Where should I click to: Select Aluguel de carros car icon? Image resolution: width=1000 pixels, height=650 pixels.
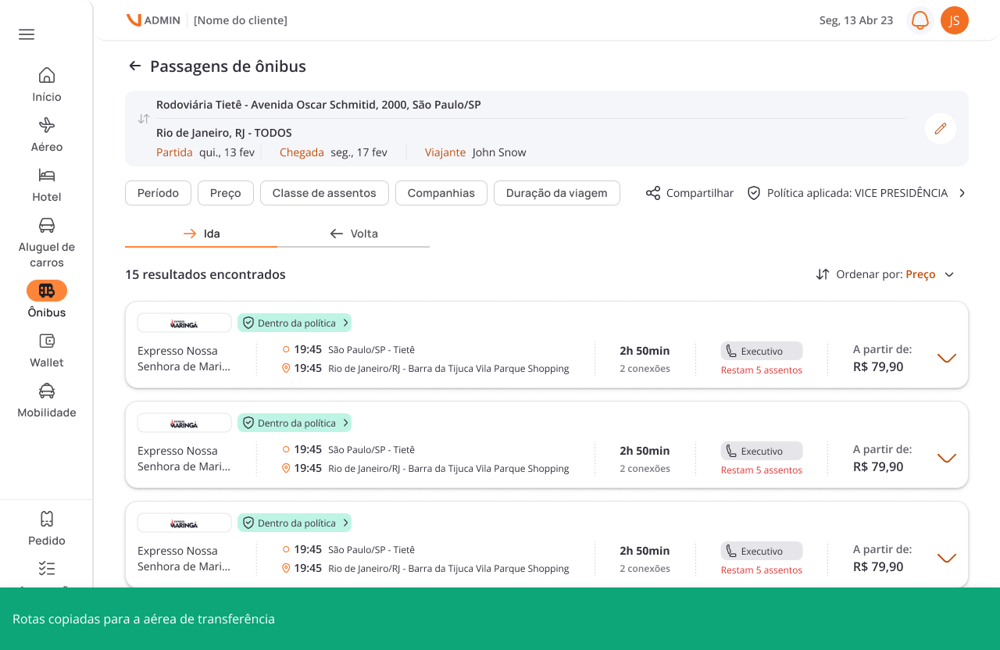point(47,225)
